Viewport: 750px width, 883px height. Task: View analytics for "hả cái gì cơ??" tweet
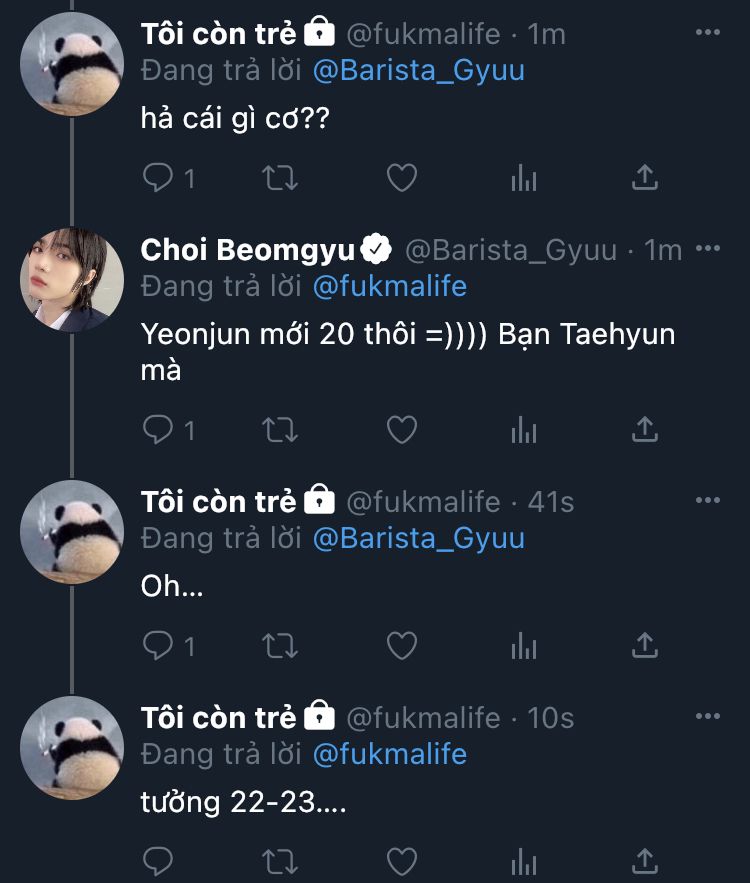[524, 179]
